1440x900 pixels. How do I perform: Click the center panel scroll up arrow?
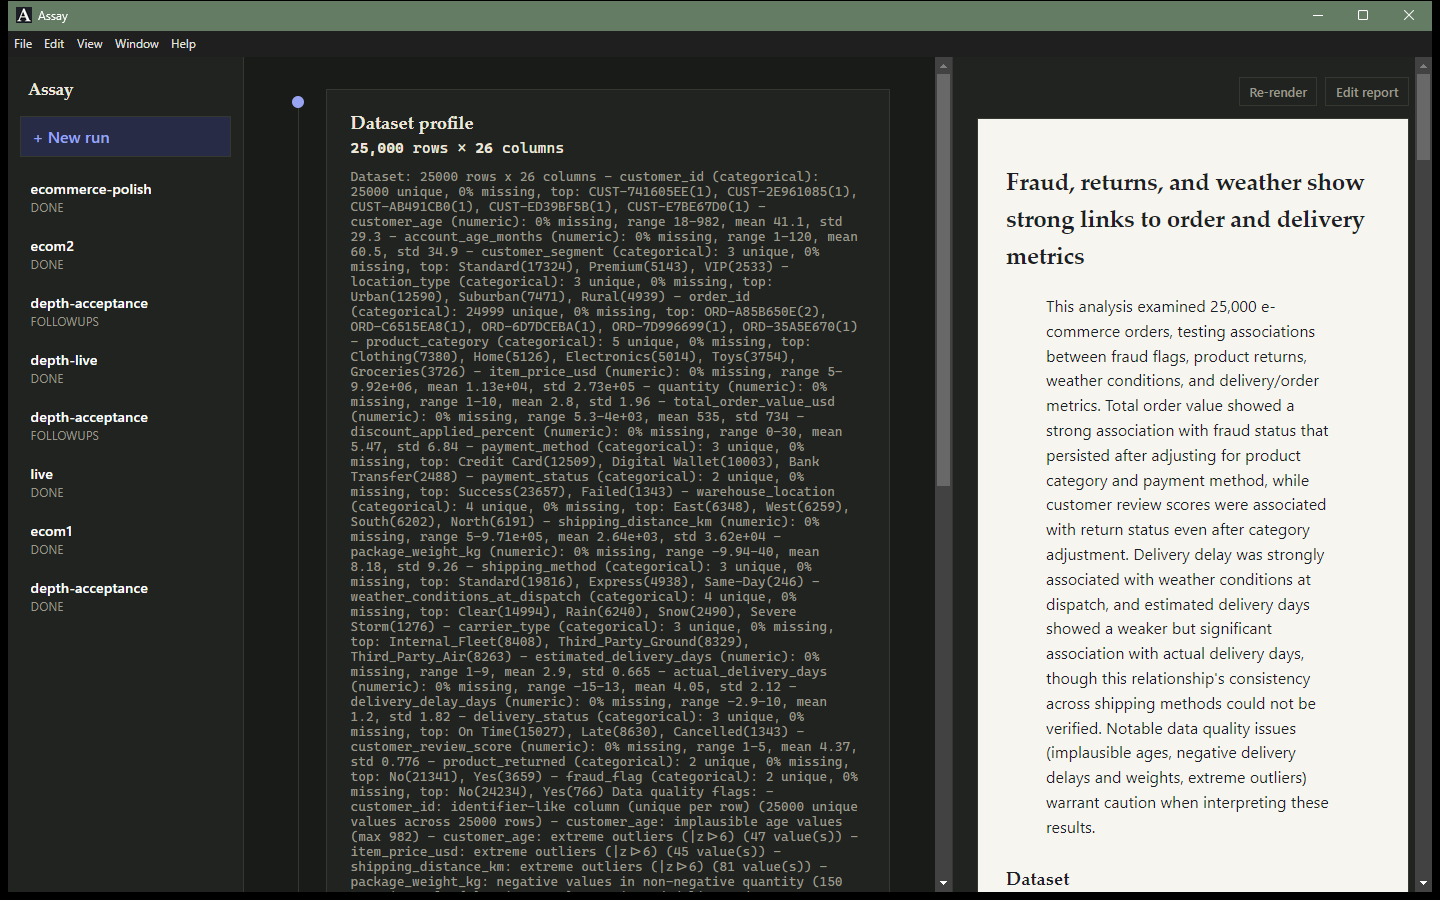coord(943,66)
